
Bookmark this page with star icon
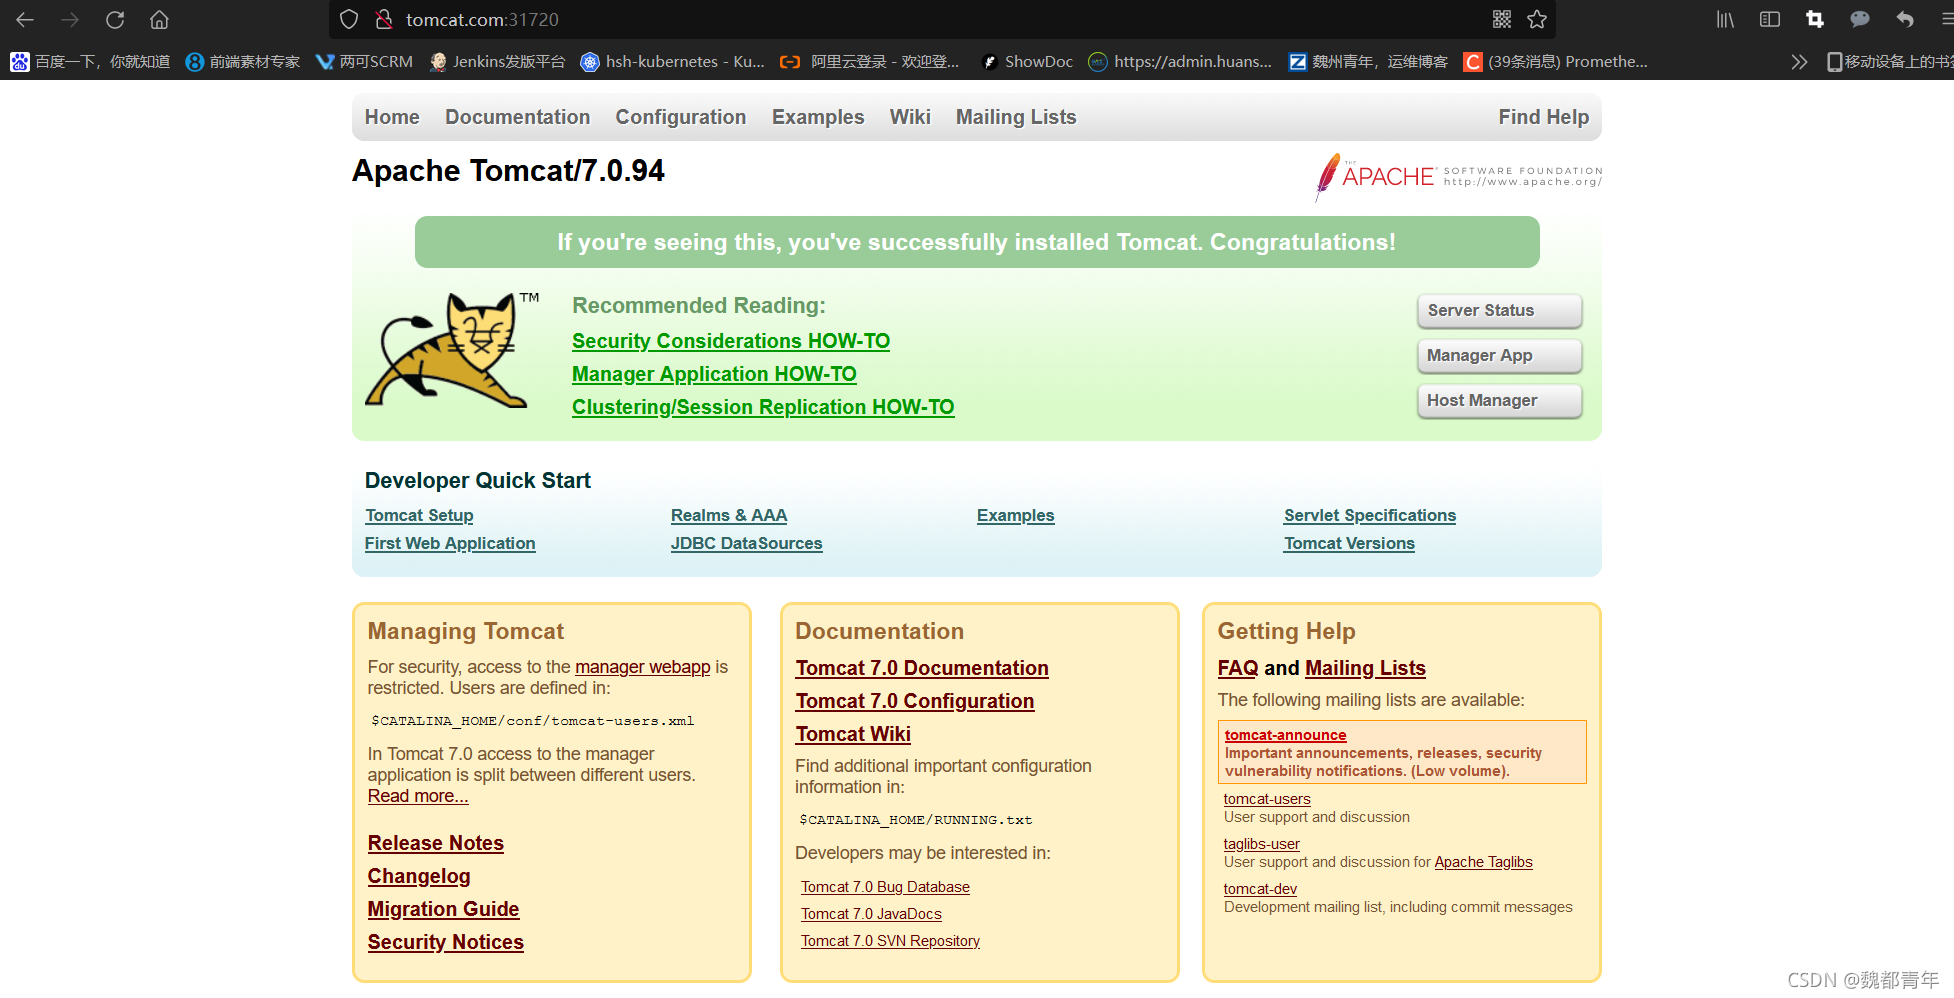[x=1537, y=19]
